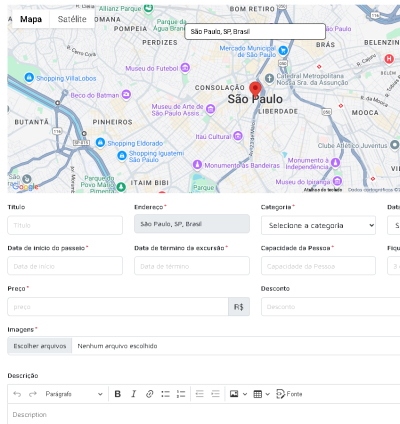Select the Mapa map view tab
The width and height of the screenshot is (400, 424).
point(31,19)
